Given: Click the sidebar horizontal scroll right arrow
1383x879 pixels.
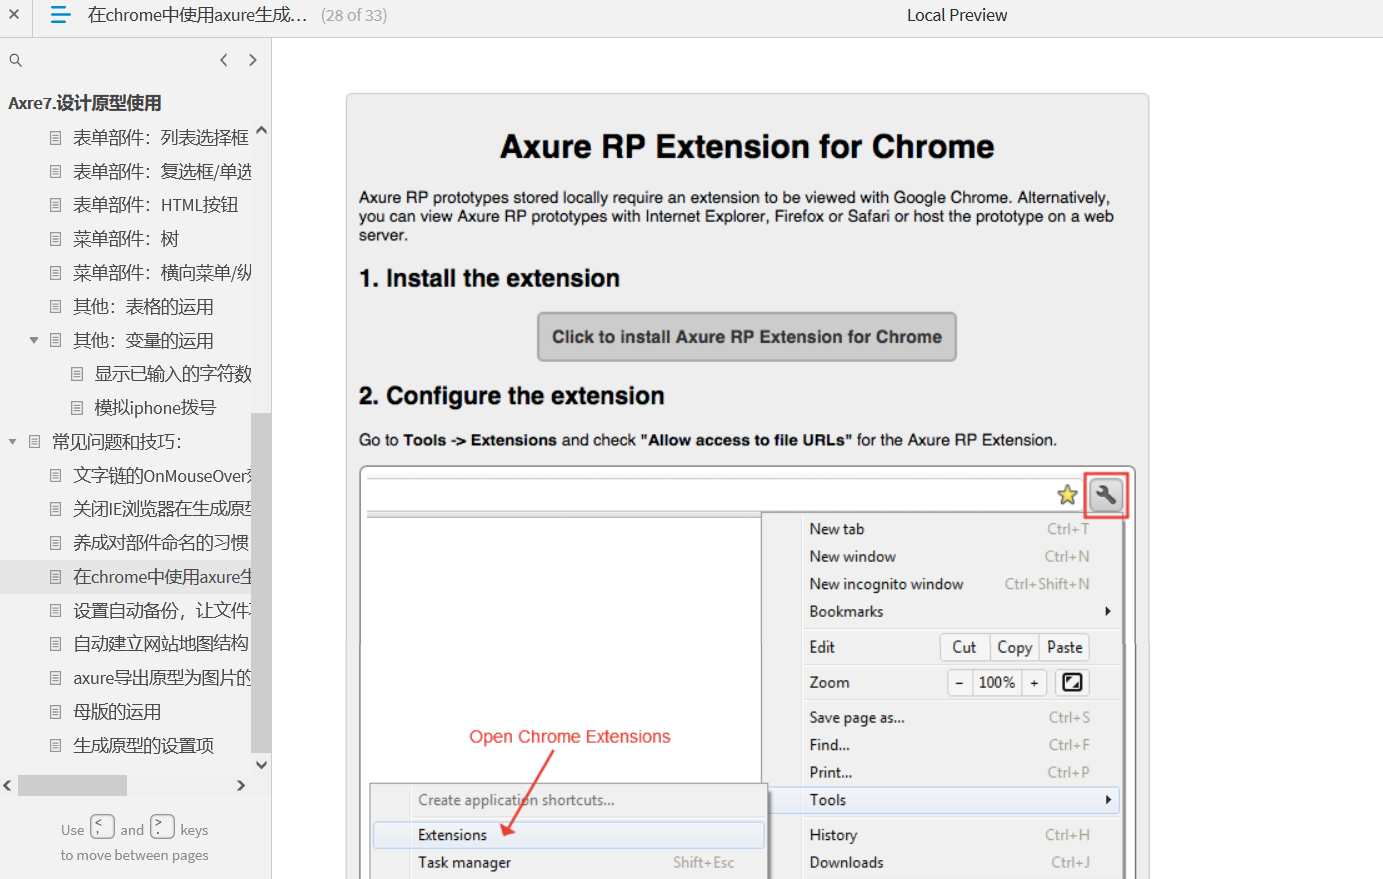Looking at the screenshot, I should 241,786.
